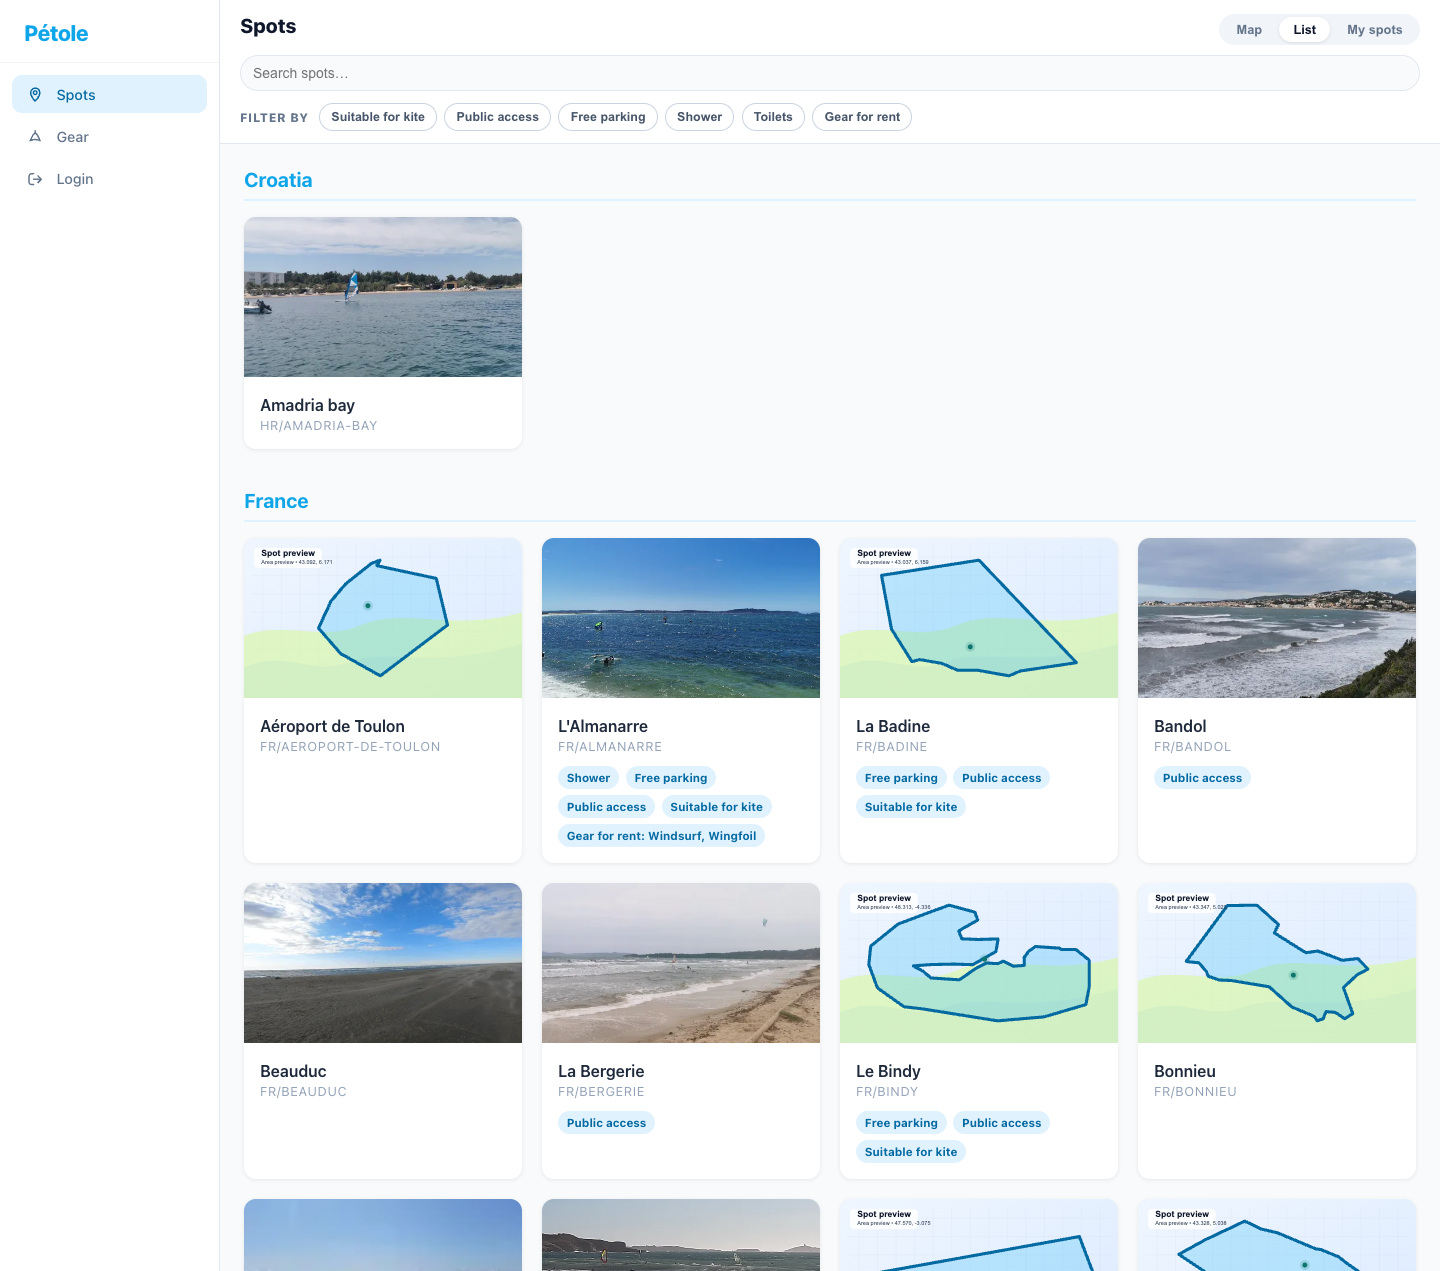Click the Spots page heading
1440x1271 pixels.
coord(268,26)
